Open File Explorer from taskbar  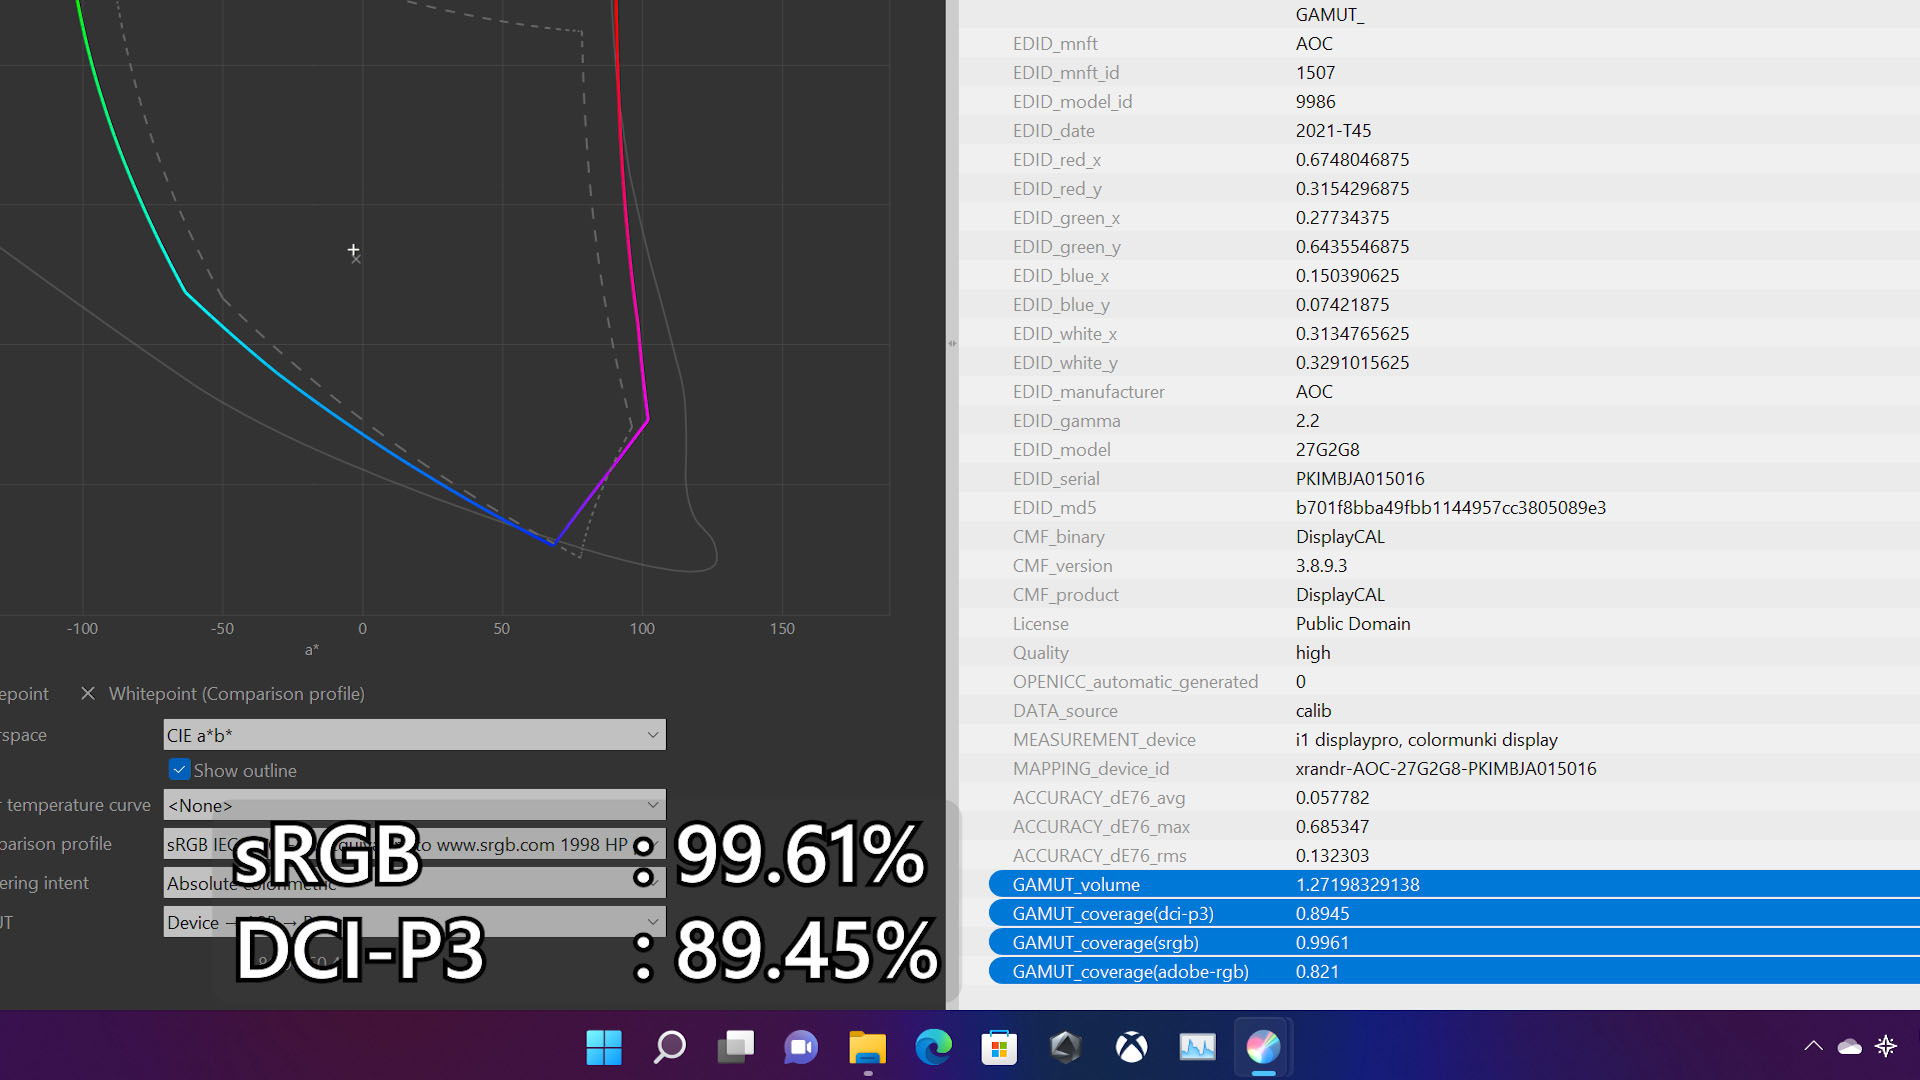pos(867,1047)
